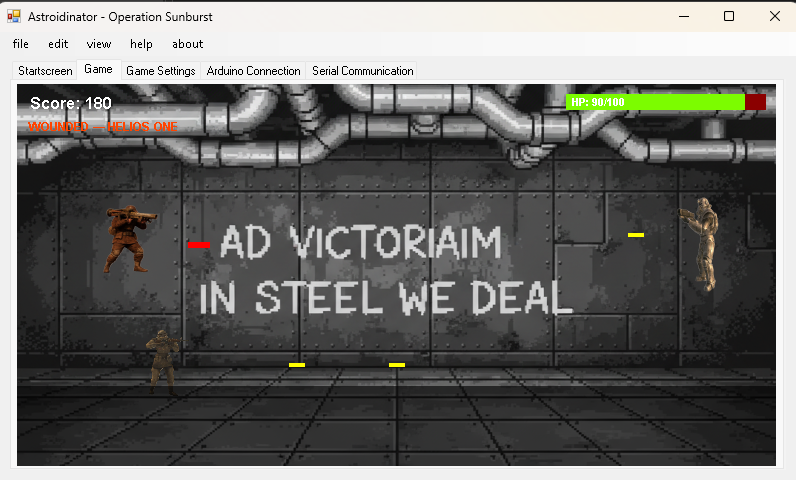Image resolution: width=796 pixels, height=480 pixels.
Task: Click the red projectile near AD VICTORIAIM
Action: (x=198, y=245)
